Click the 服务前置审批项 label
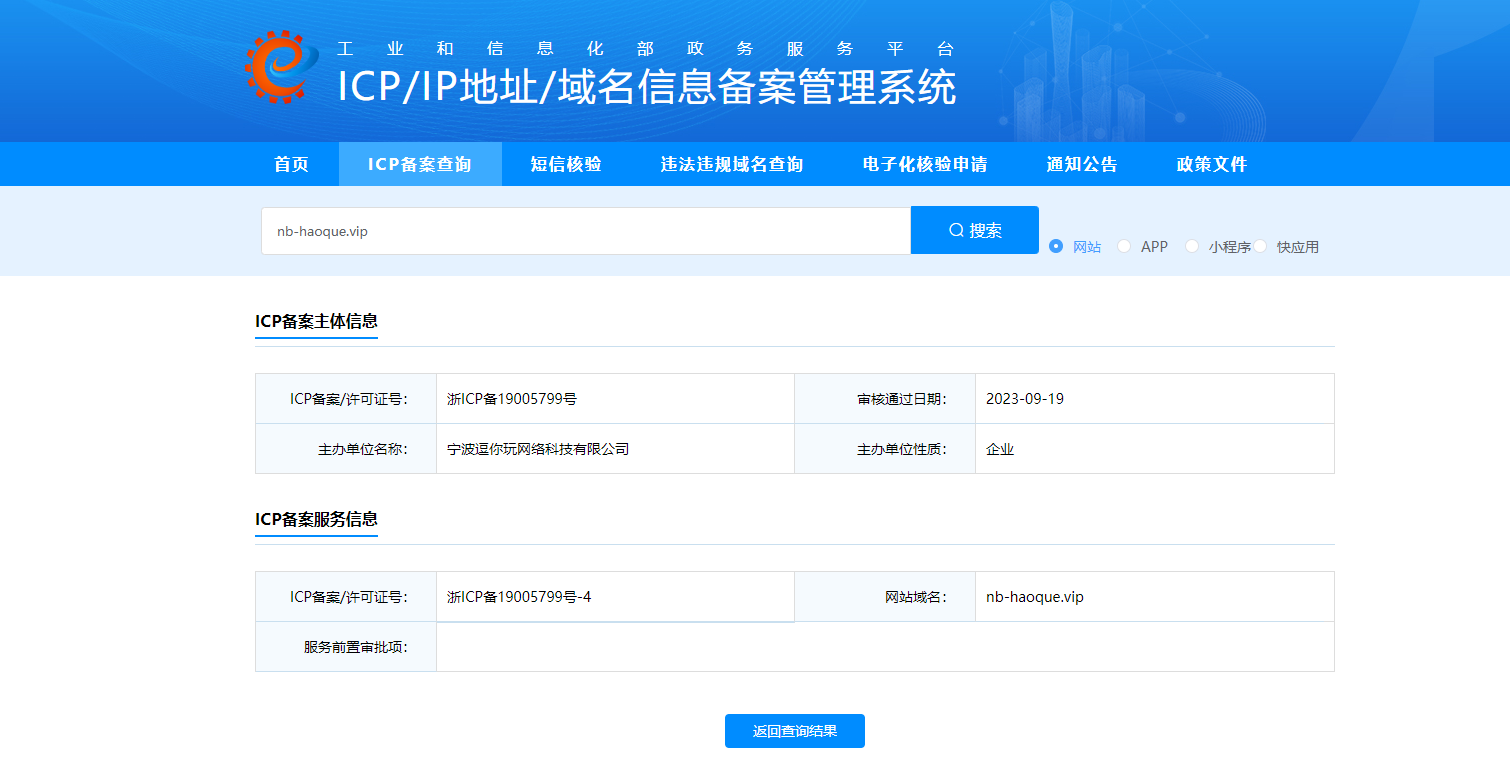This screenshot has height=766, width=1510. click(x=356, y=647)
